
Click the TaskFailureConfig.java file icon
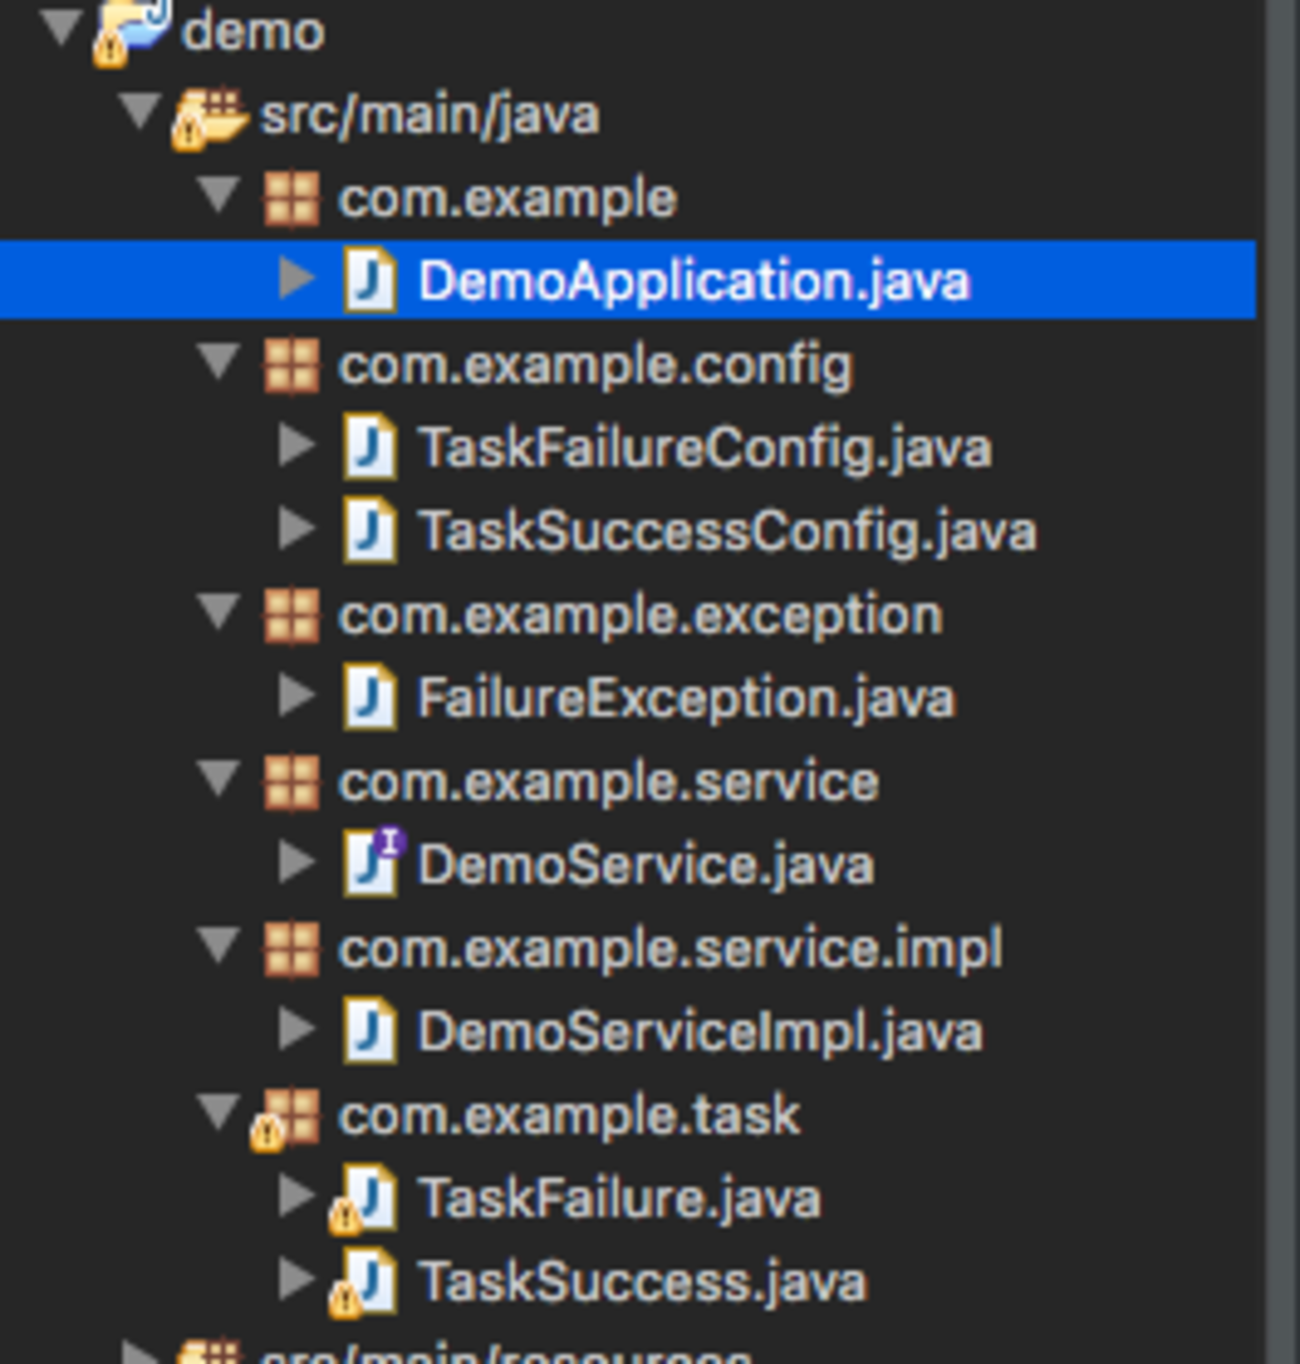pyautogui.click(x=370, y=448)
